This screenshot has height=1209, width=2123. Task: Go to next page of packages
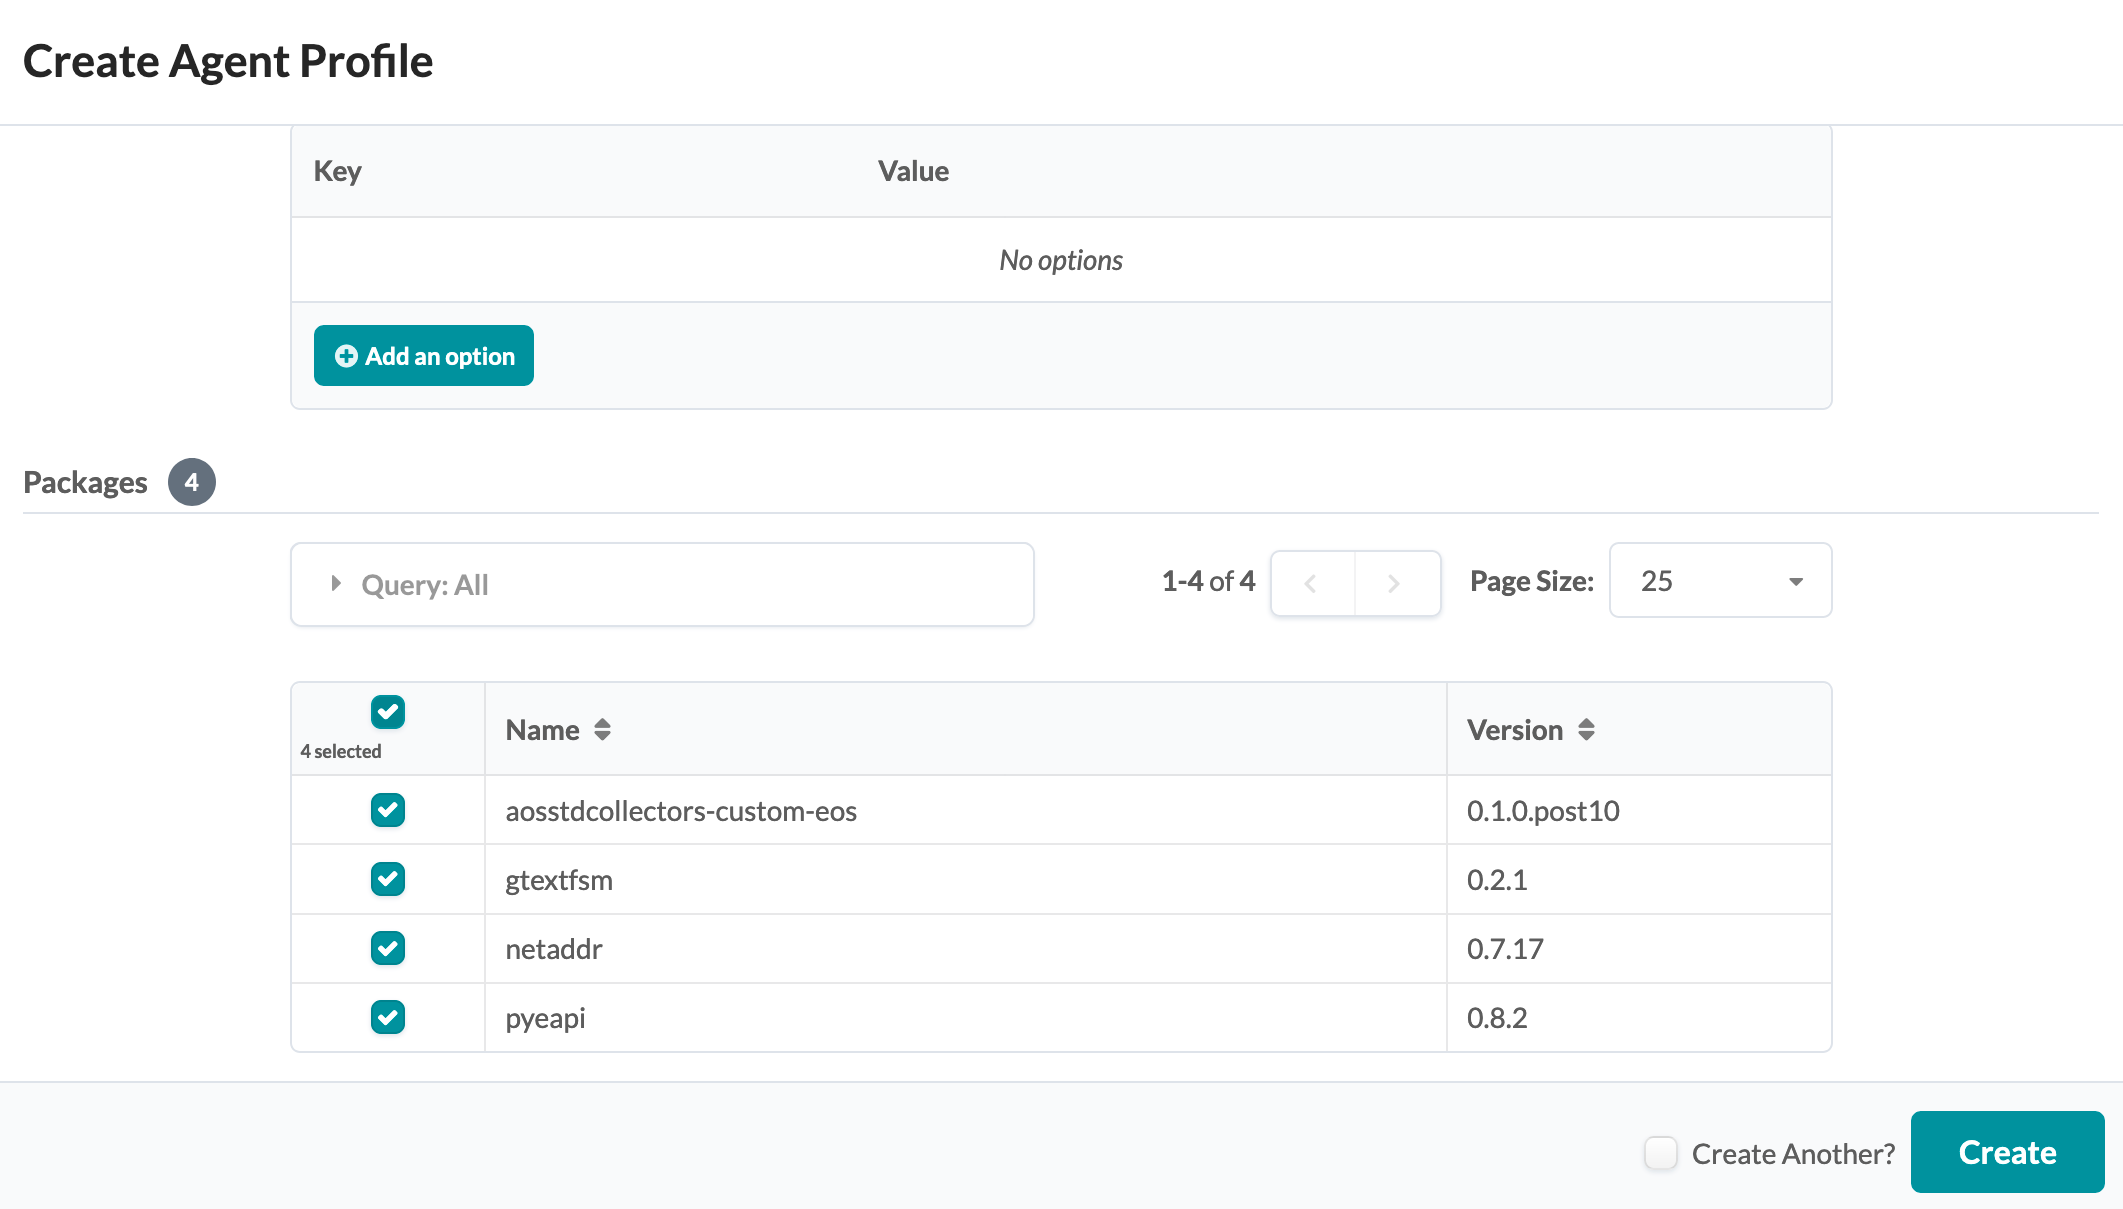coord(1394,583)
